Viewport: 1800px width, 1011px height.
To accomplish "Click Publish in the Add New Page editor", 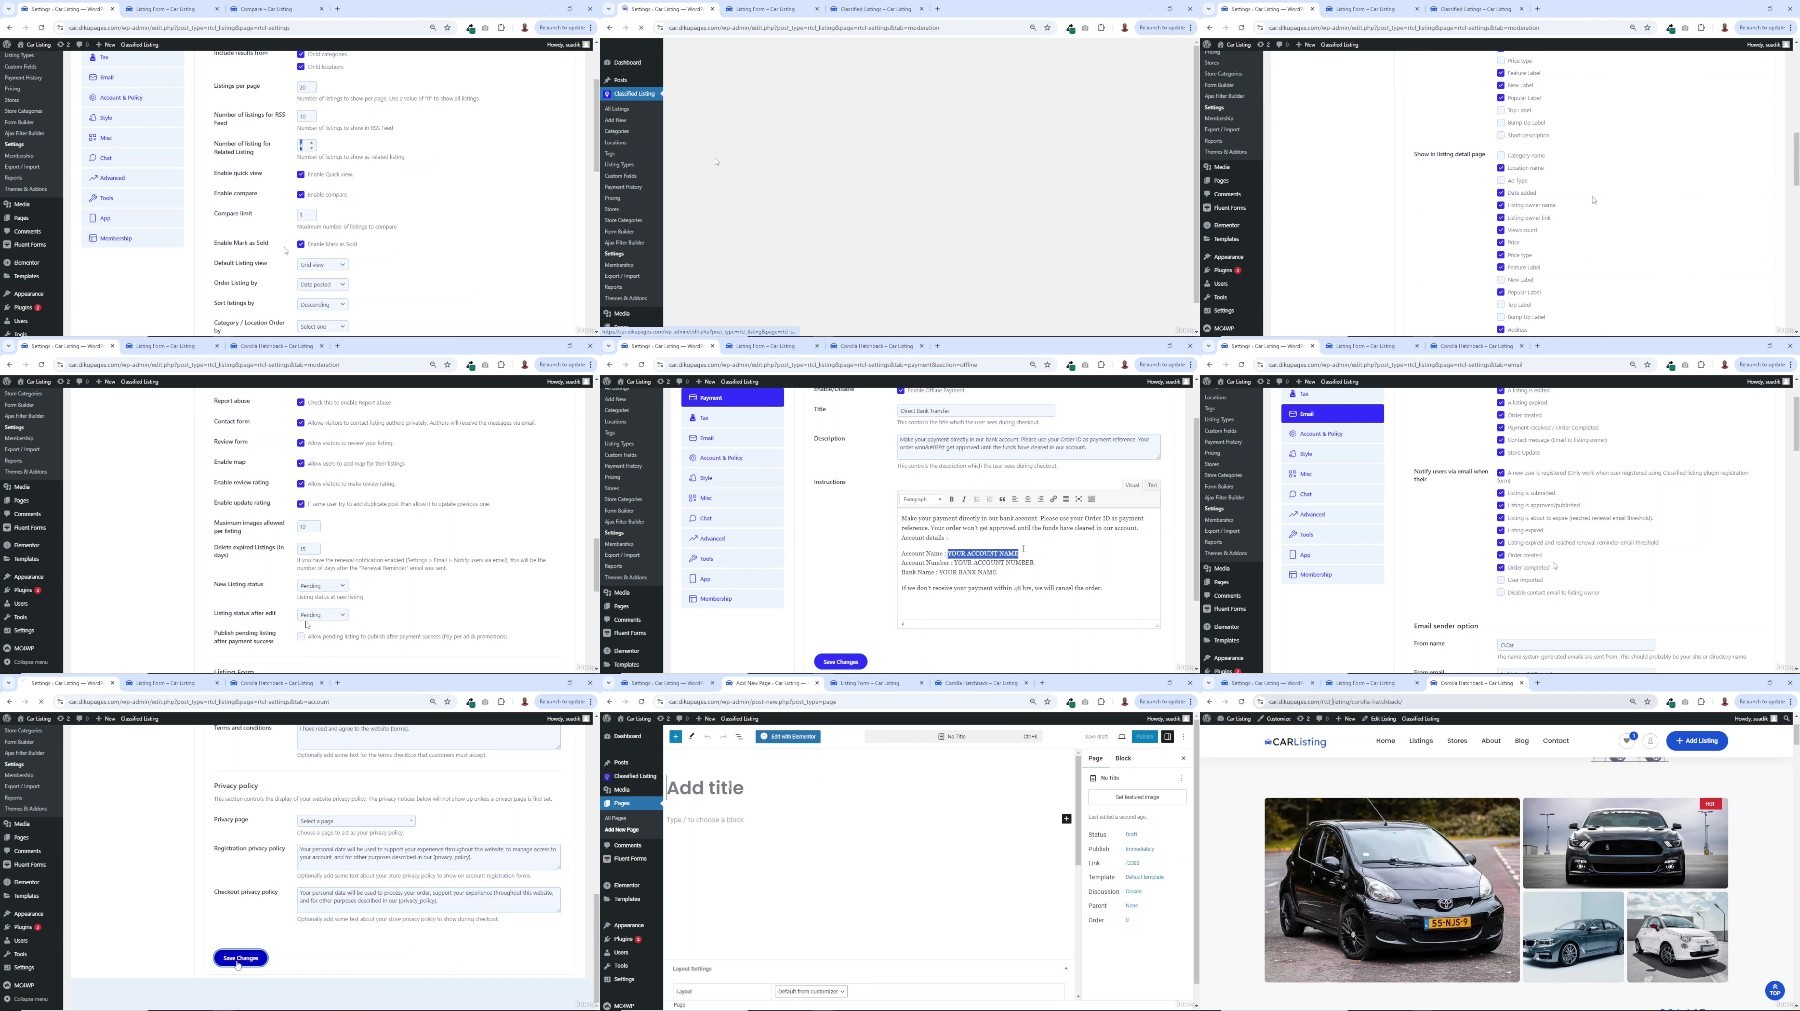I will tap(1145, 737).
